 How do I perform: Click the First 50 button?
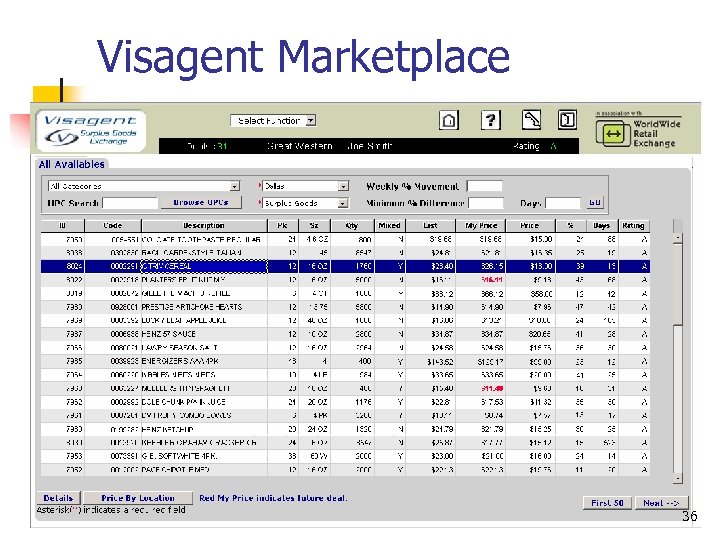pos(607,503)
